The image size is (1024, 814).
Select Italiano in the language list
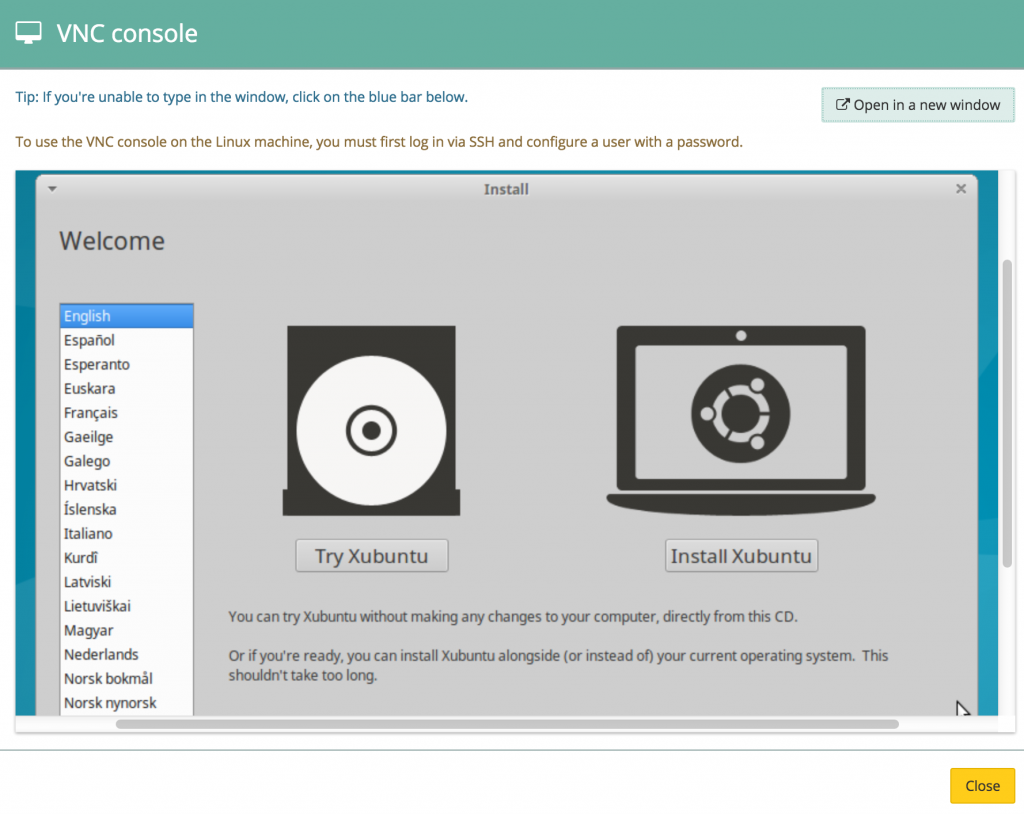tap(127, 534)
